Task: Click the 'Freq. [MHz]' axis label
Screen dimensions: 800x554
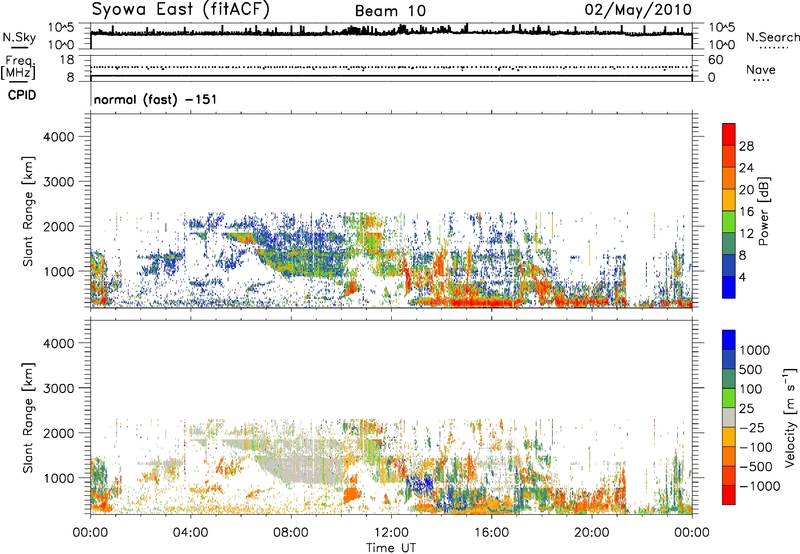Action: tap(18, 68)
